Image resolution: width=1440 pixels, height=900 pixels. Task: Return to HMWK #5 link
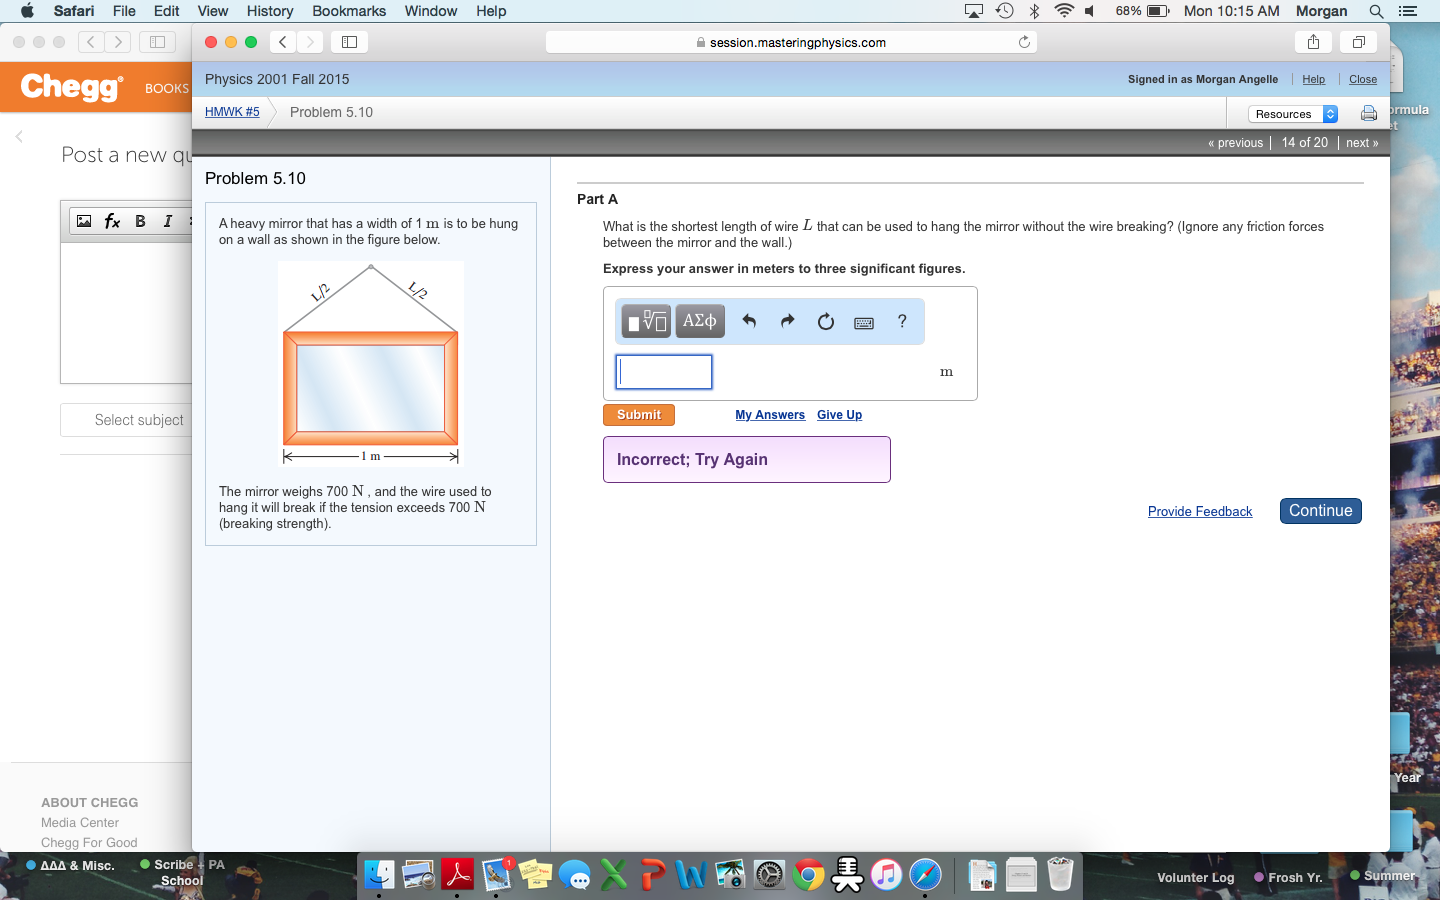coord(232,112)
